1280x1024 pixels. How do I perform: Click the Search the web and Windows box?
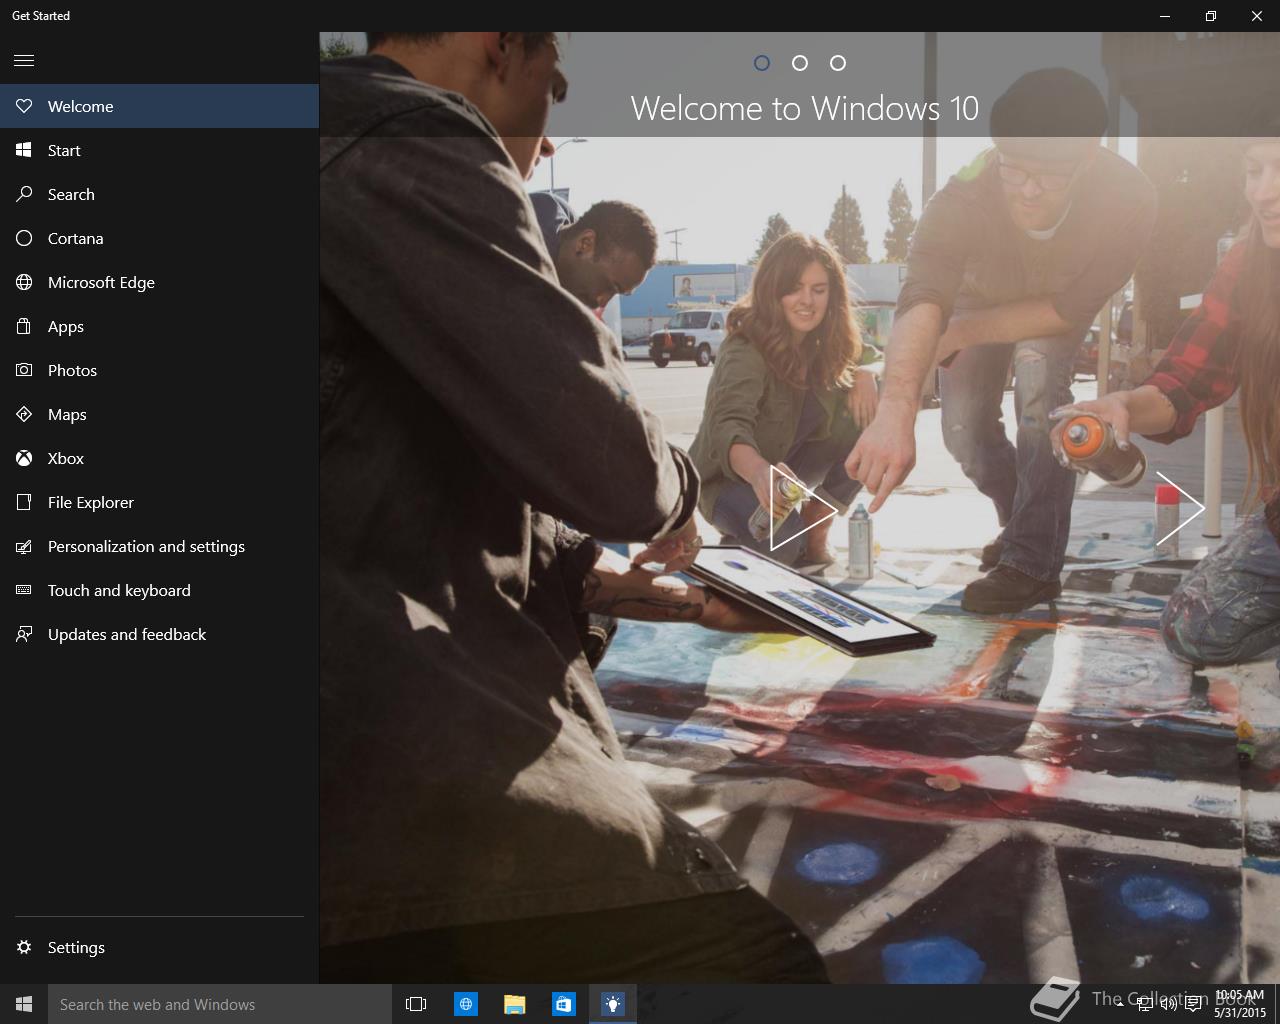[x=220, y=1004]
